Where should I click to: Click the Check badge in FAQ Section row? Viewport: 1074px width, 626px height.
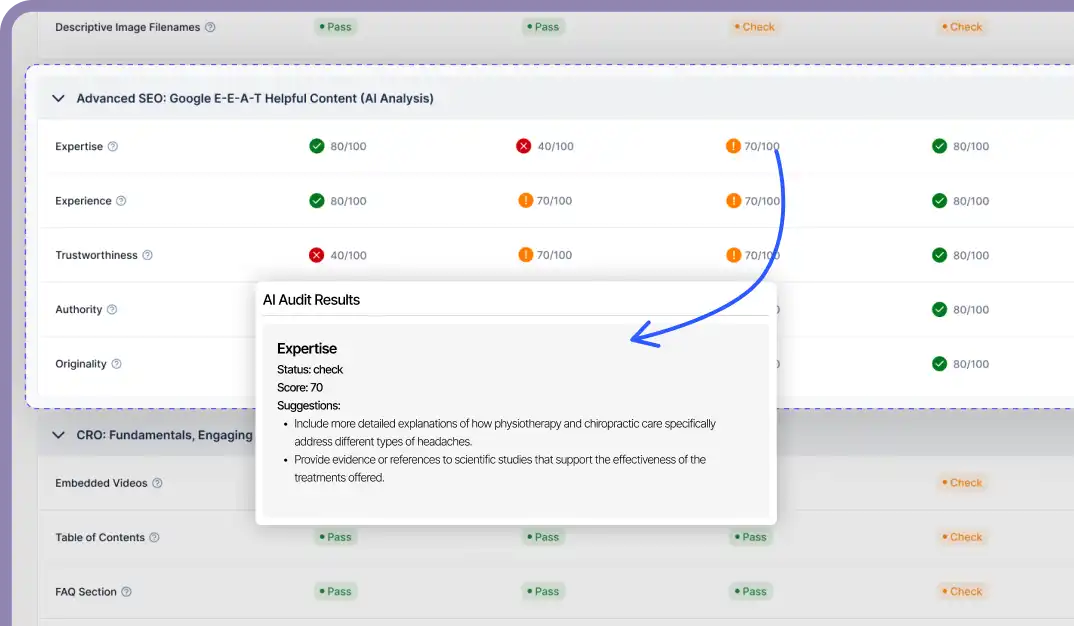pyautogui.click(x=962, y=591)
